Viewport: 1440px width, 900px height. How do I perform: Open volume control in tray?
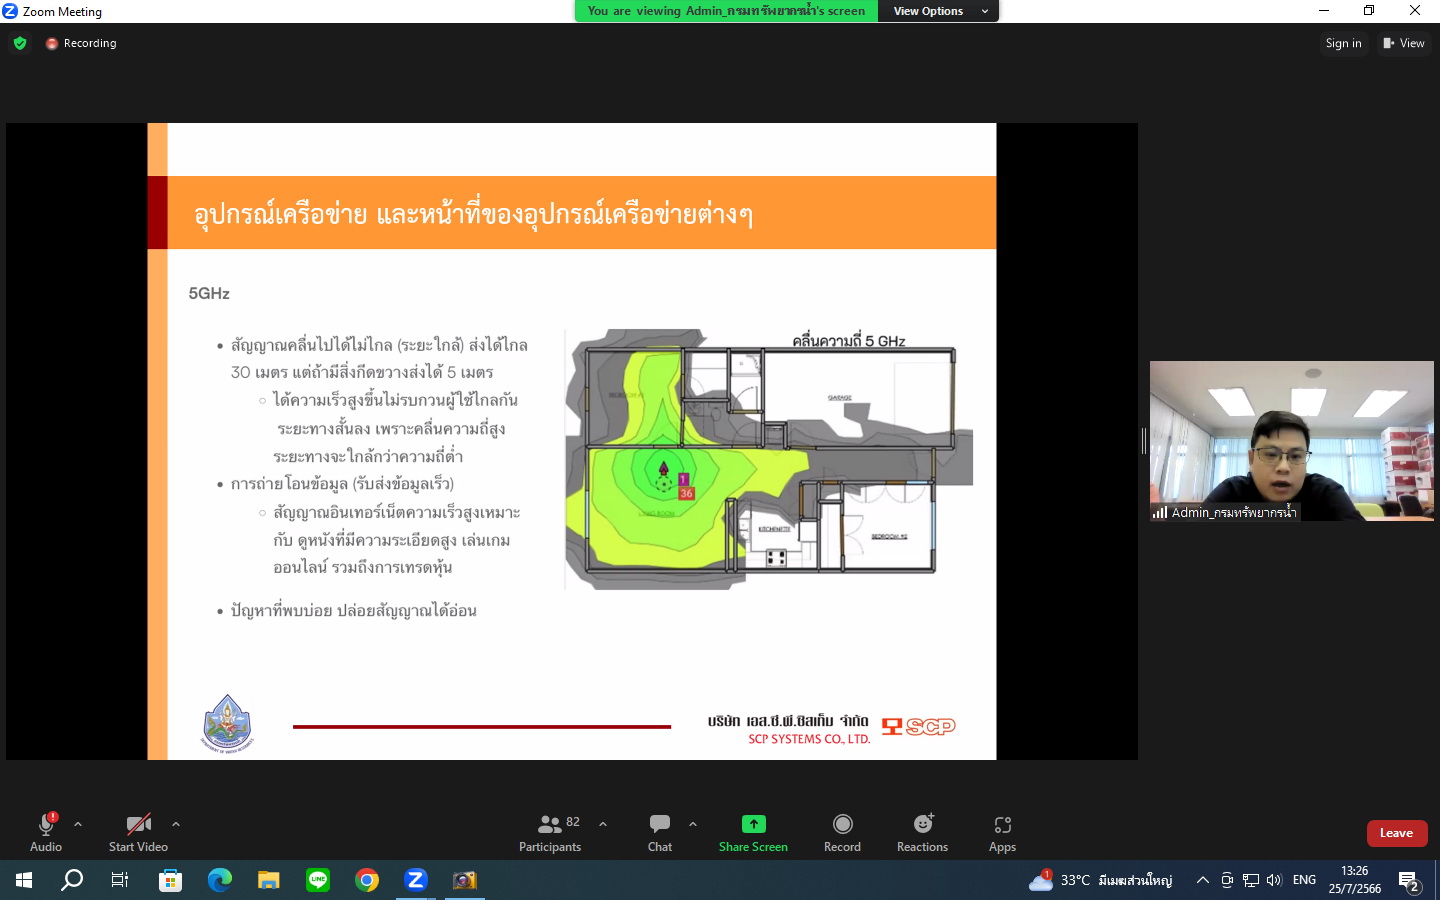point(1274,880)
